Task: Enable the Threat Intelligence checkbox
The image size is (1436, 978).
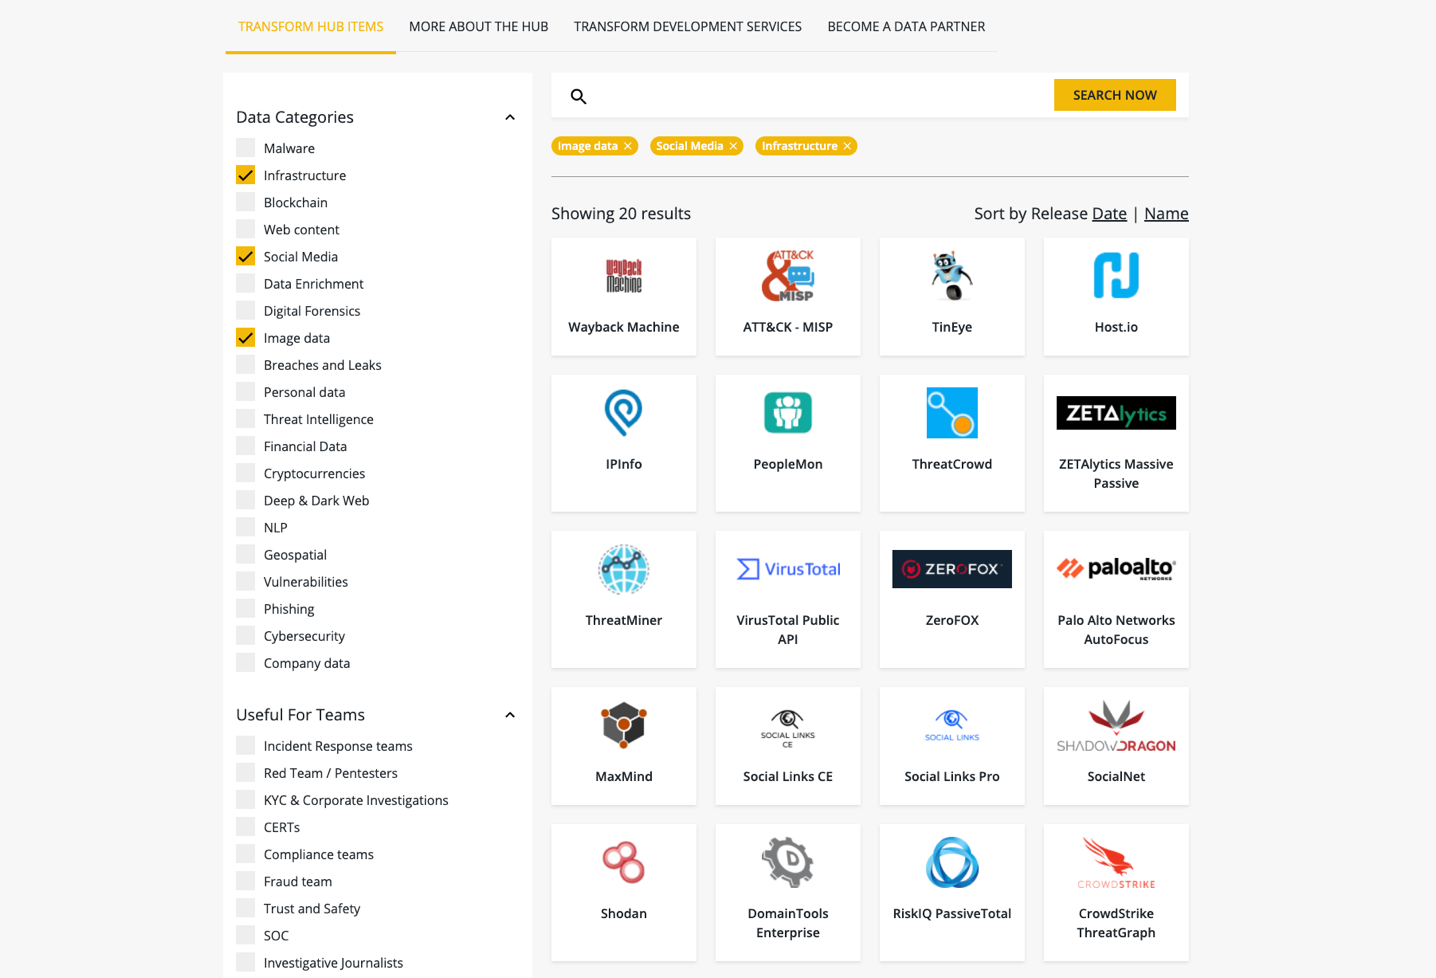Action: pyautogui.click(x=245, y=419)
